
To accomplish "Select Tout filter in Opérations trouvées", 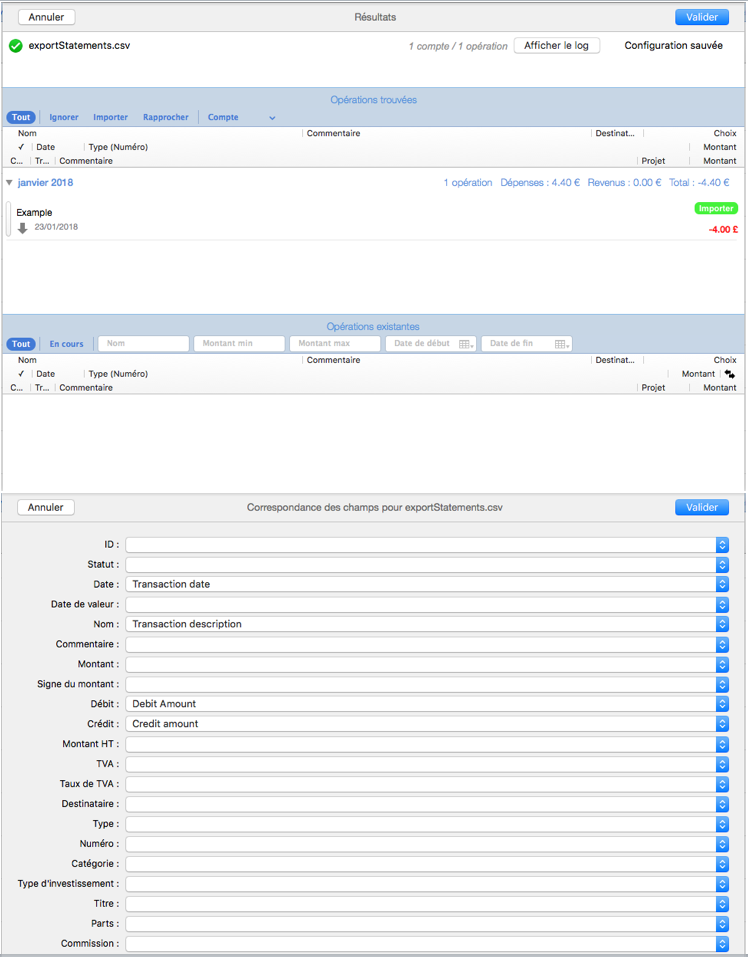I will click(x=21, y=117).
